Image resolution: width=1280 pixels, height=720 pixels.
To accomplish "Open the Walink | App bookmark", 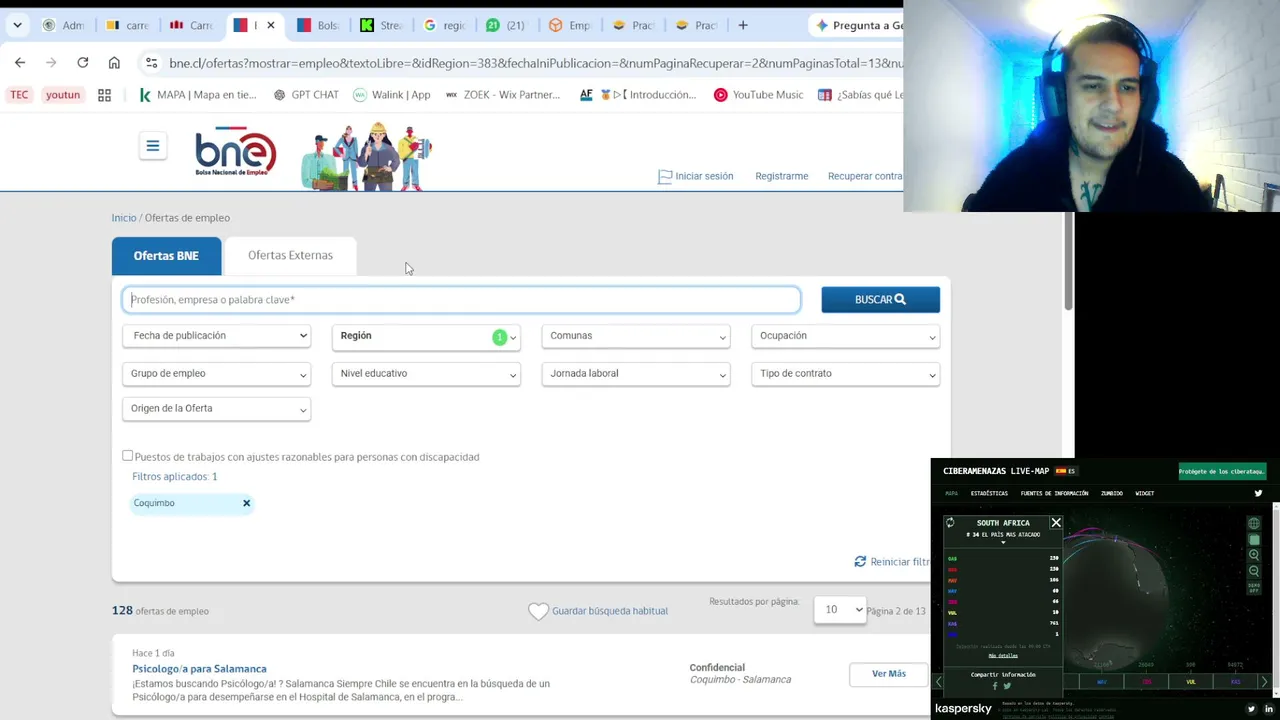I will (x=392, y=95).
